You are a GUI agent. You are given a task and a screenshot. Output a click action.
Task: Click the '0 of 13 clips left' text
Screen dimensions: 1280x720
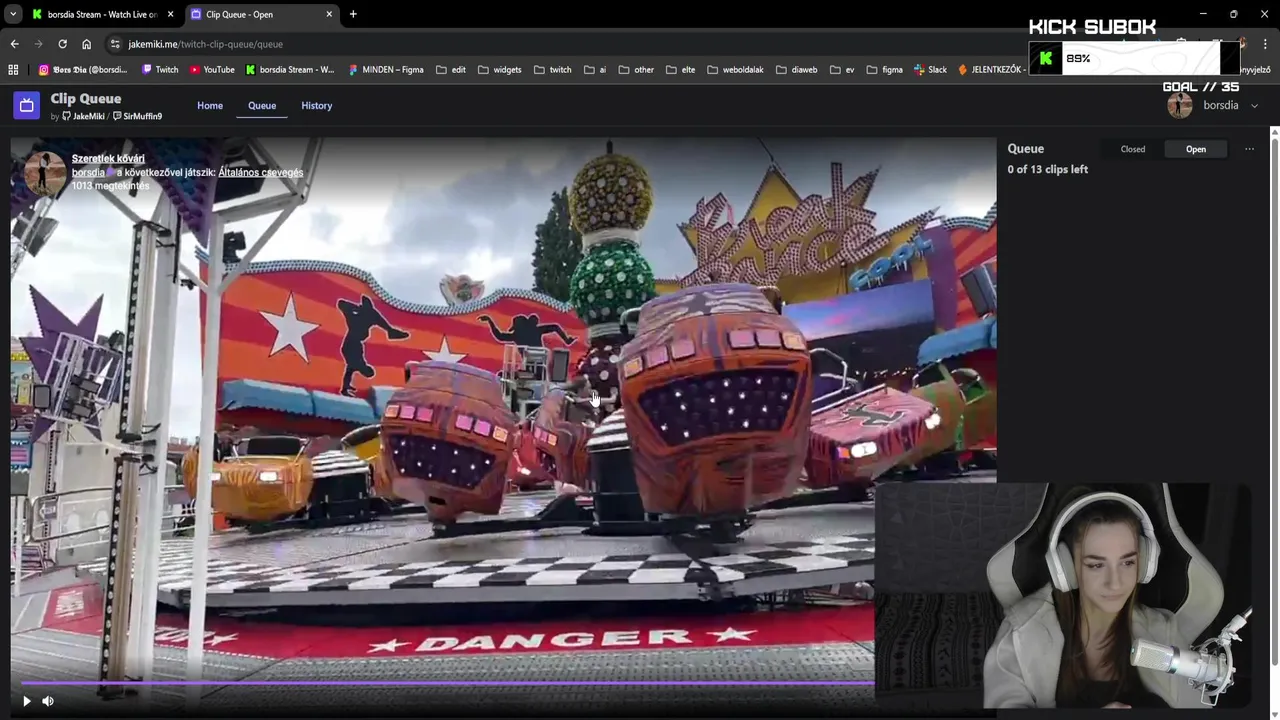[x=1048, y=170]
